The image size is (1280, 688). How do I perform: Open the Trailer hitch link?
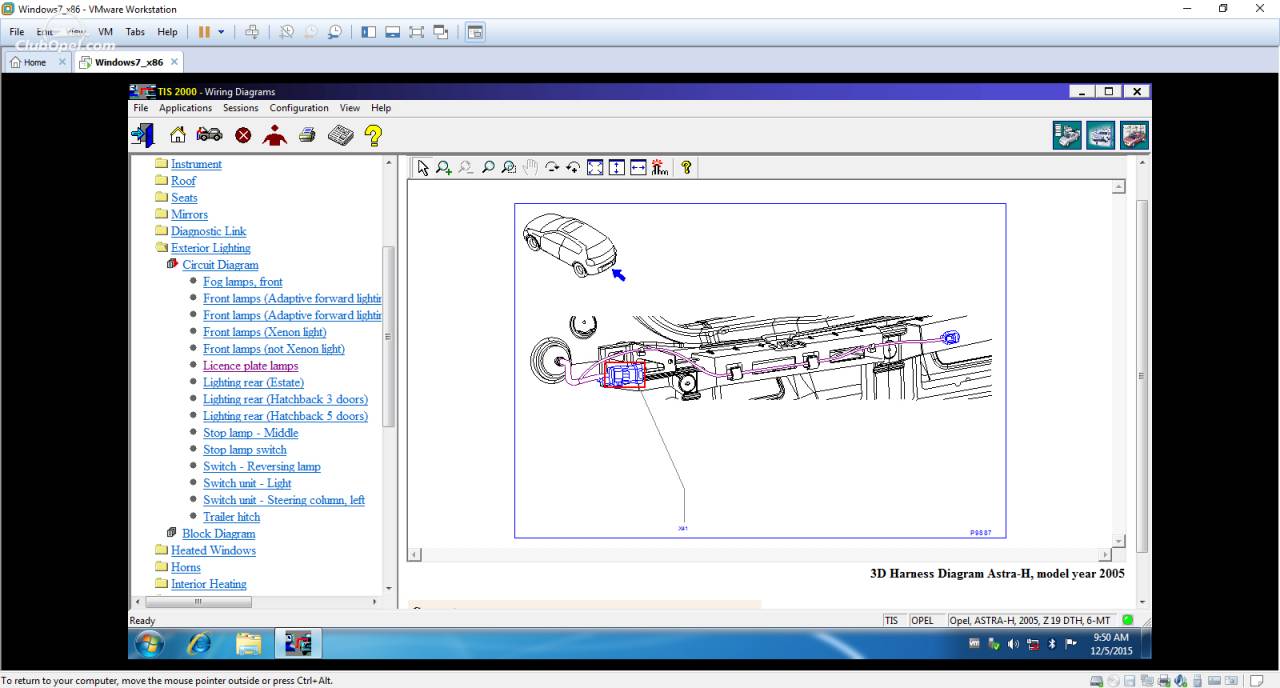[x=232, y=517]
